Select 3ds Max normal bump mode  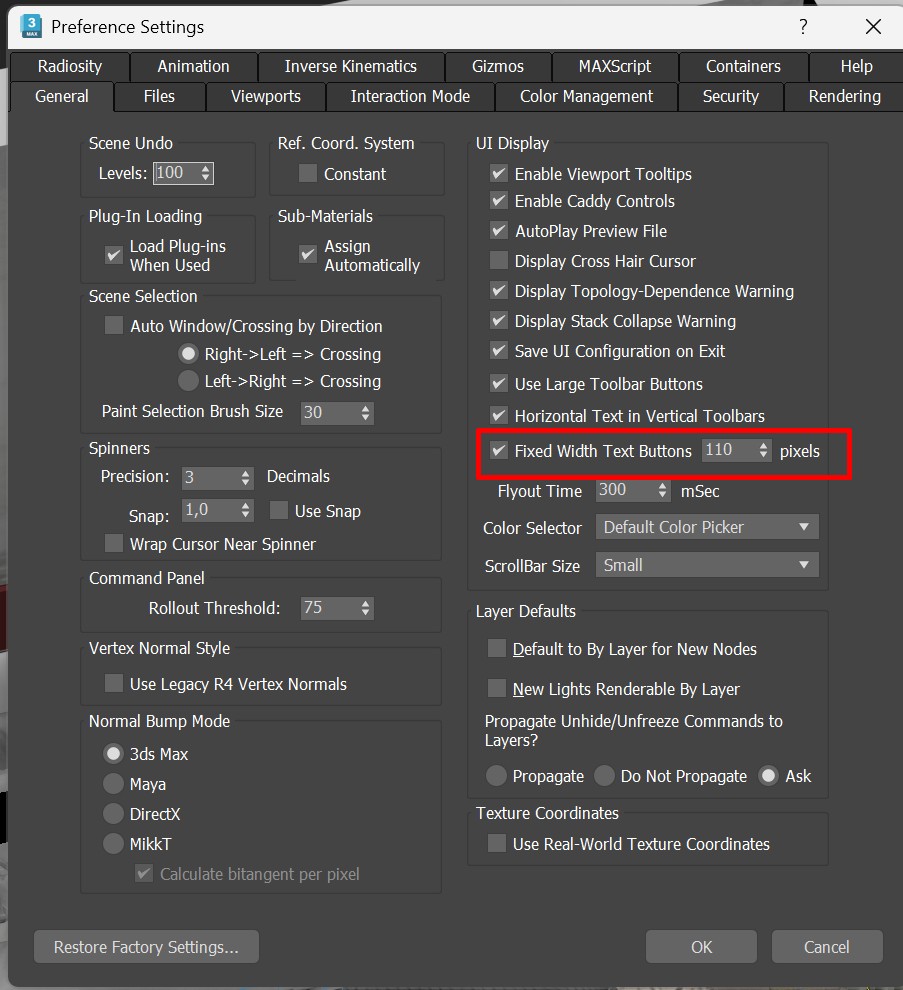click(113, 754)
